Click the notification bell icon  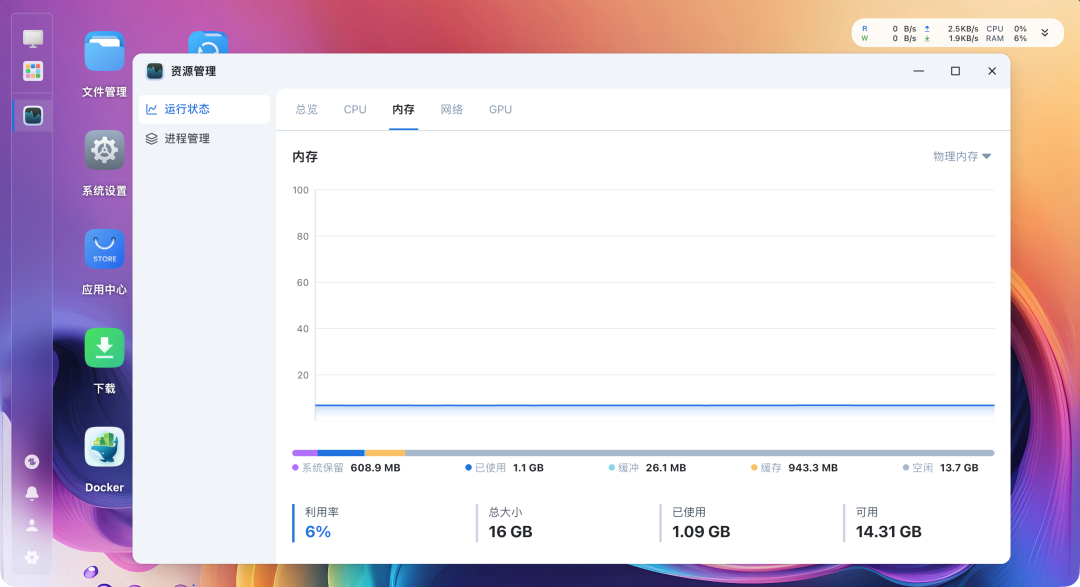pyautogui.click(x=31, y=493)
